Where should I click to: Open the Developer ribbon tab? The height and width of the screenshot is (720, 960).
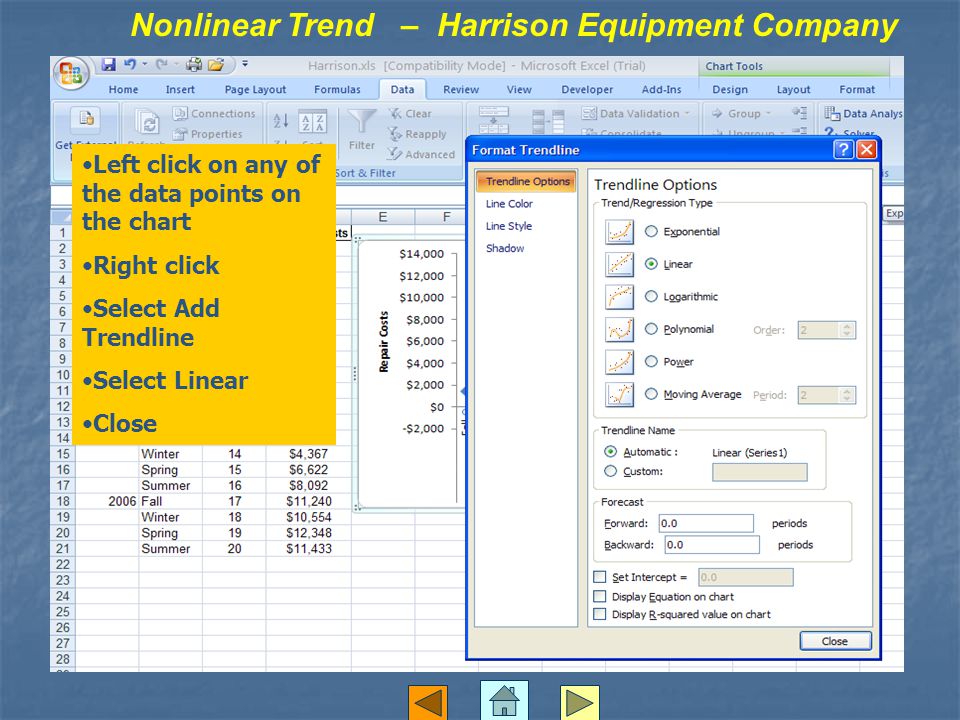(x=587, y=89)
